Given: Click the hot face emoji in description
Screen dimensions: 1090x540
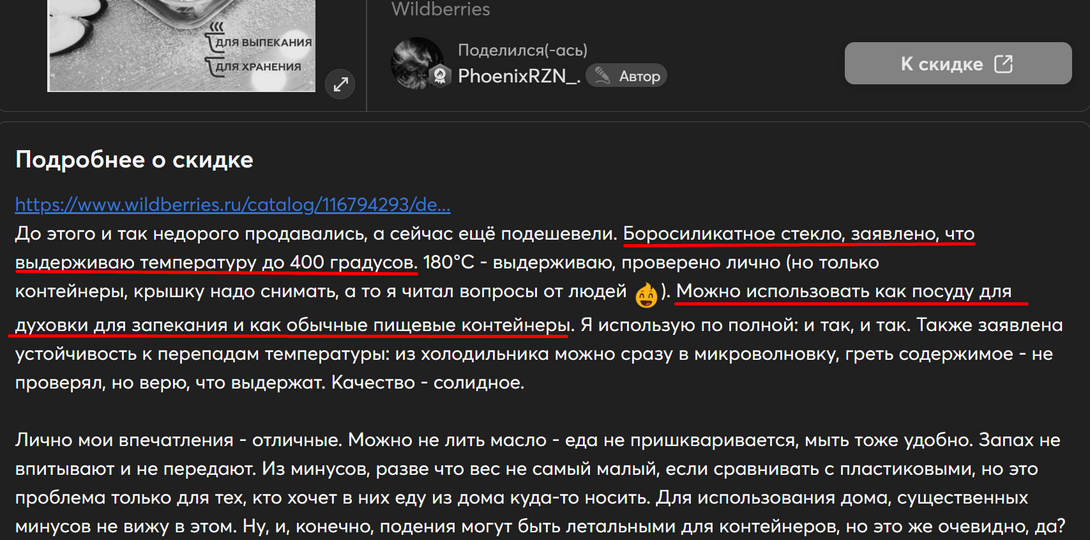Looking at the screenshot, I should (x=646, y=294).
